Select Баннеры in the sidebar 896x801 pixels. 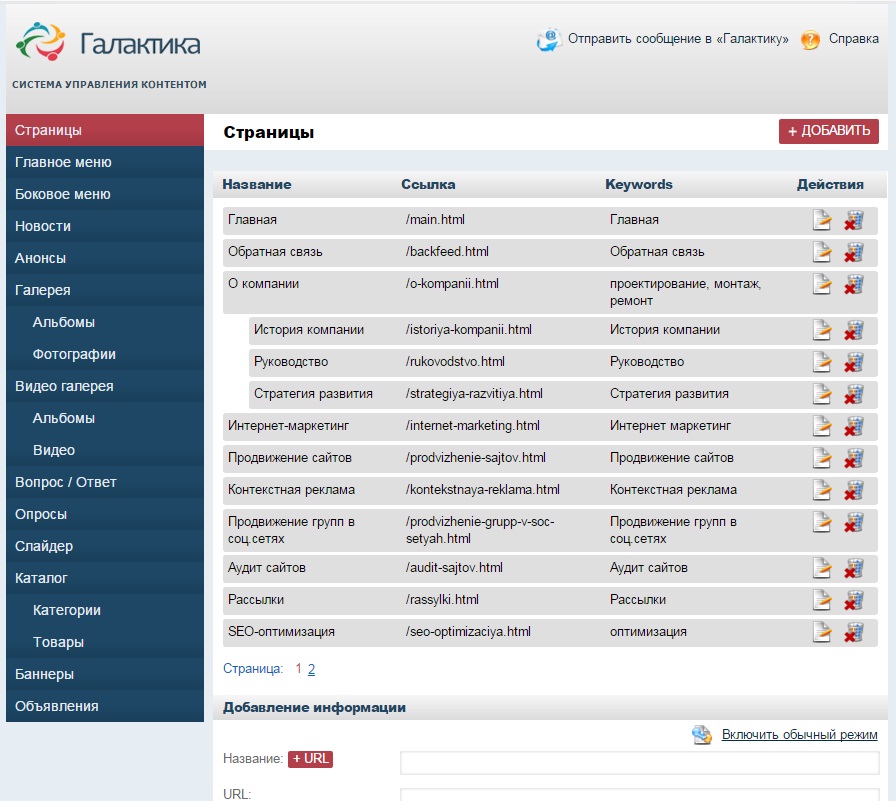tap(105, 674)
